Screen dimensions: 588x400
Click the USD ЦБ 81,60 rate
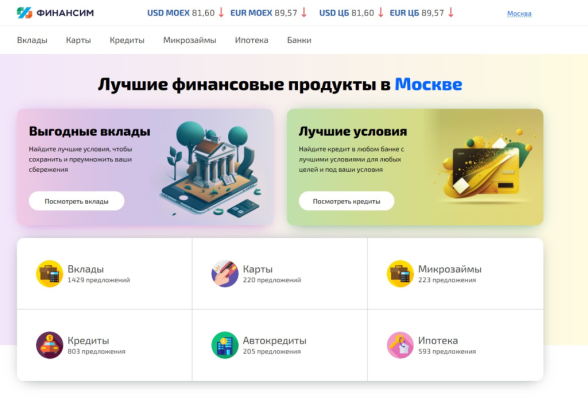pyautogui.click(x=346, y=13)
